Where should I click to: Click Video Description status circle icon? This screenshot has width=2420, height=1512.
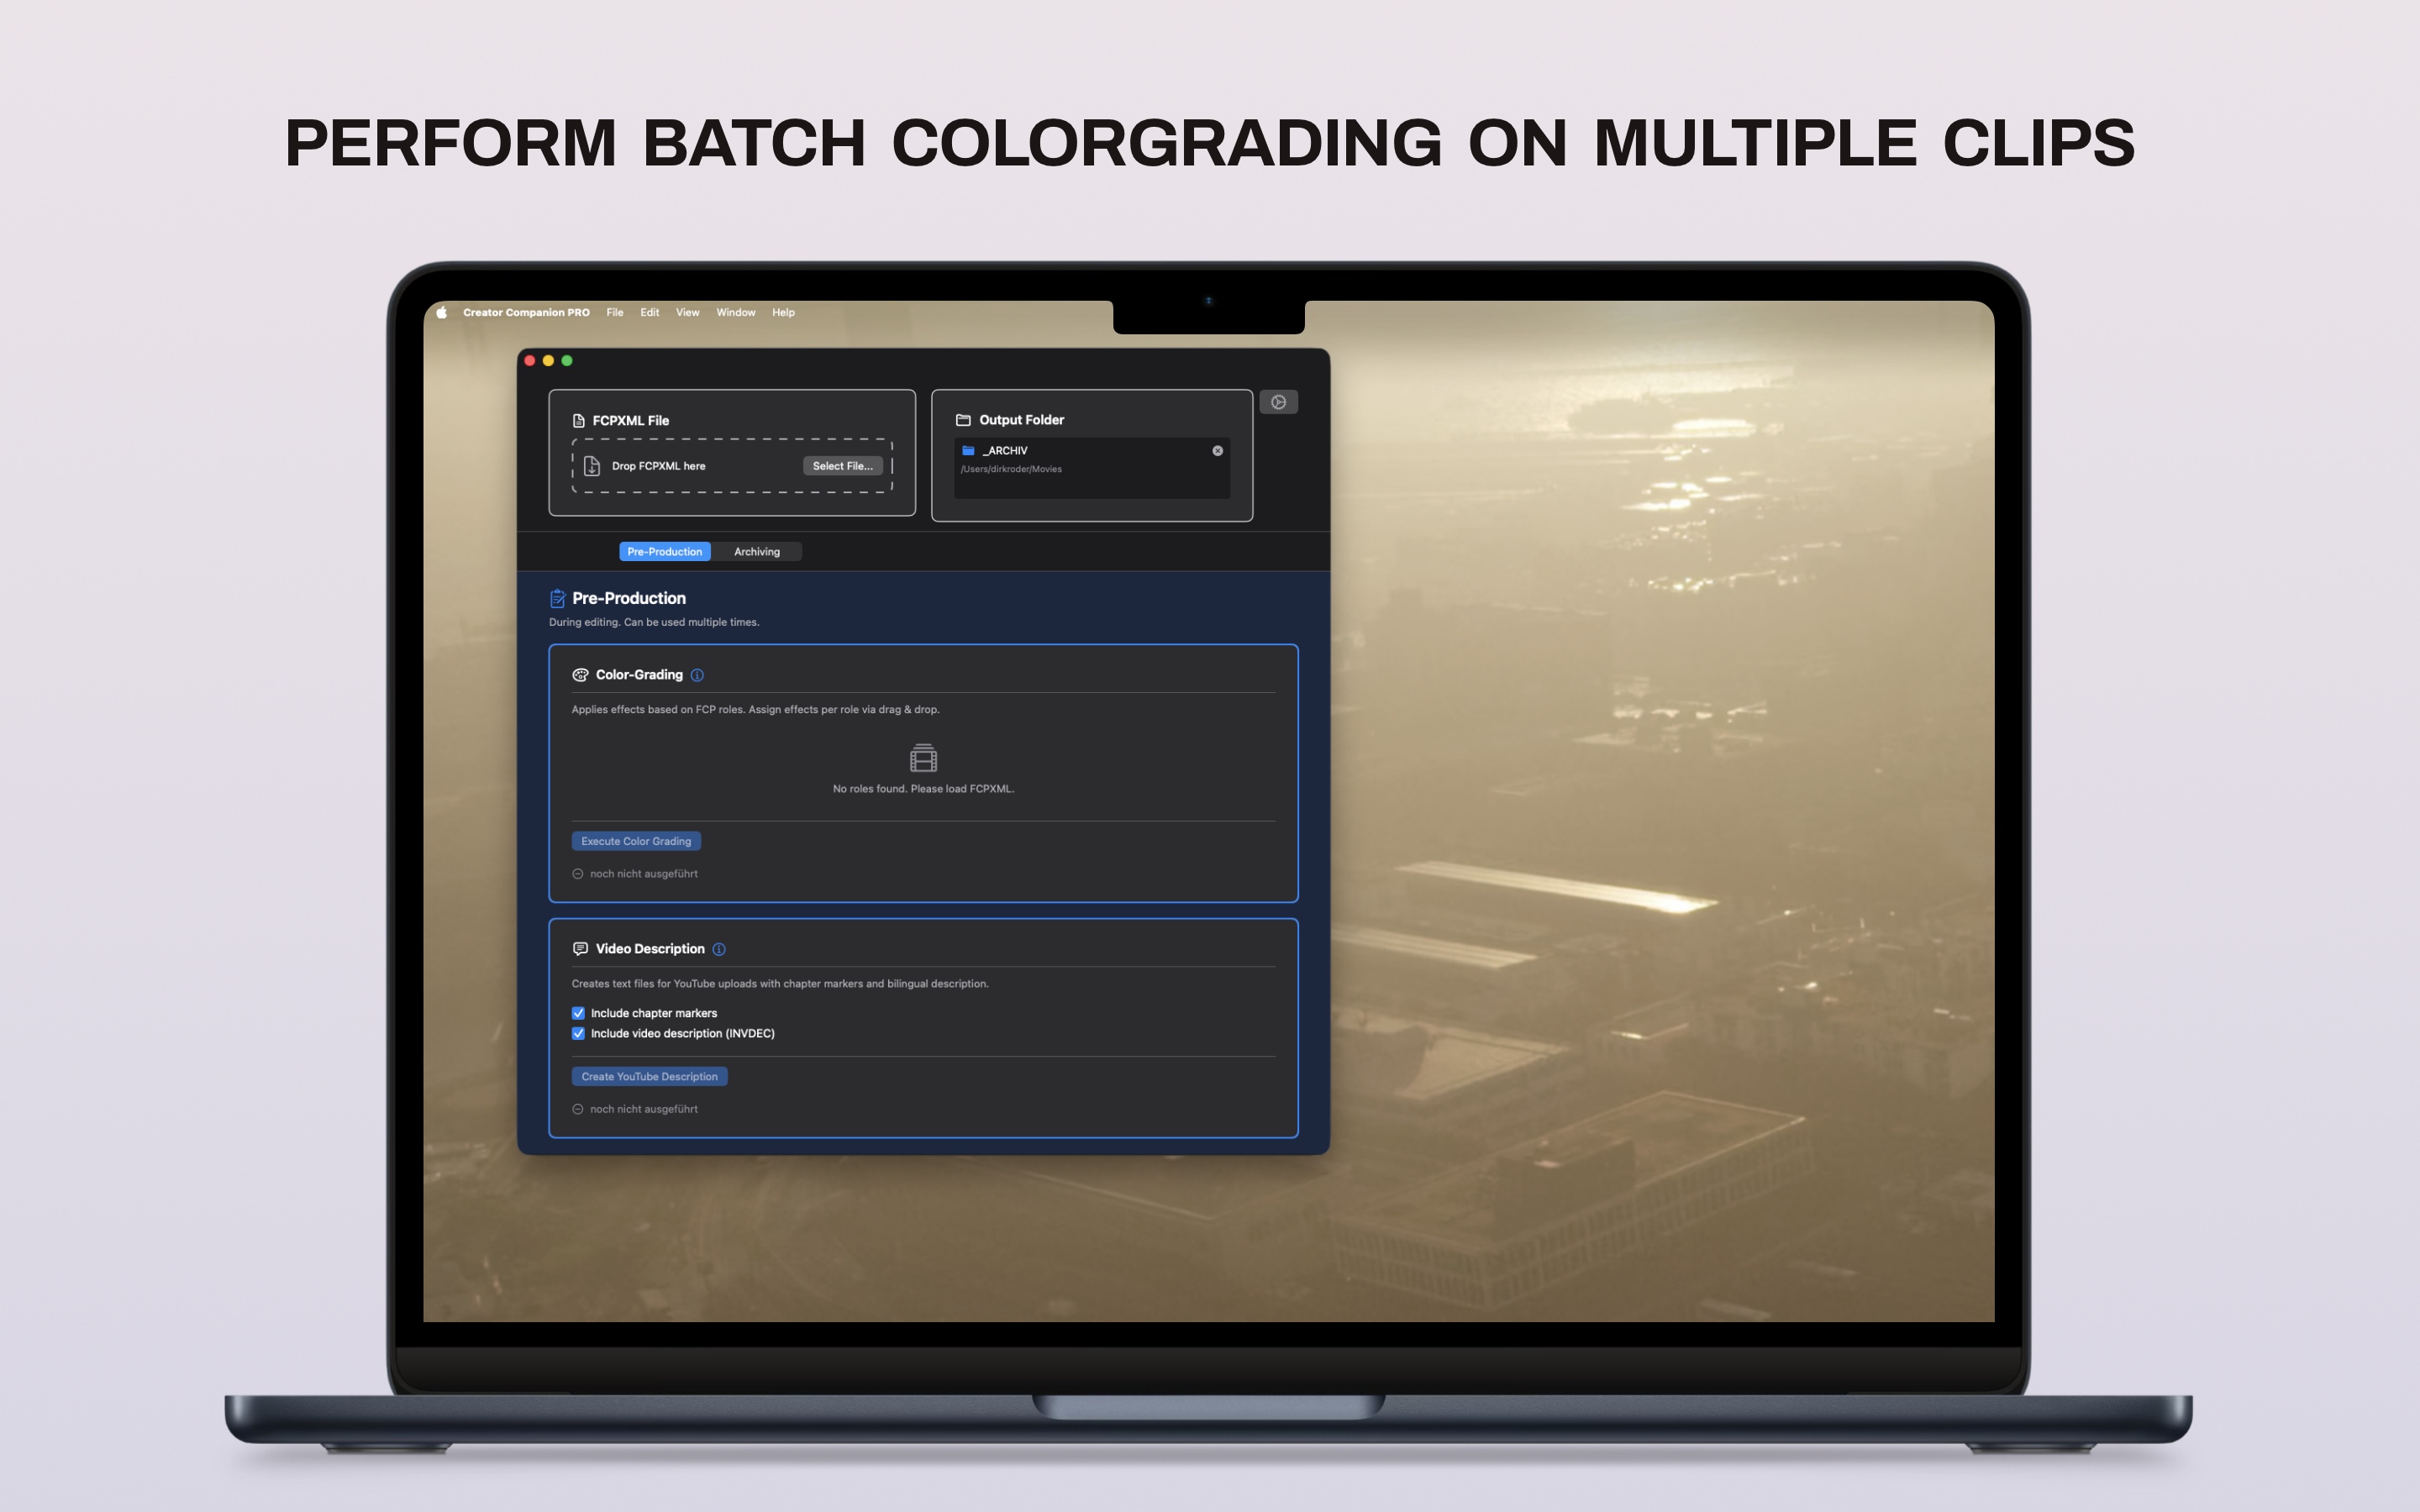(x=578, y=1109)
